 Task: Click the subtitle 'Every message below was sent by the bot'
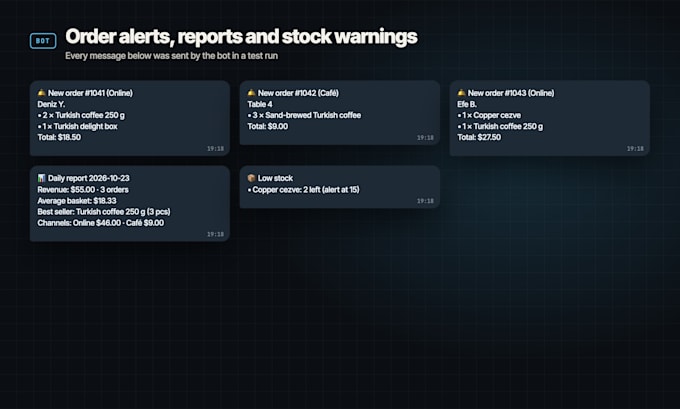[x=148, y=56]
